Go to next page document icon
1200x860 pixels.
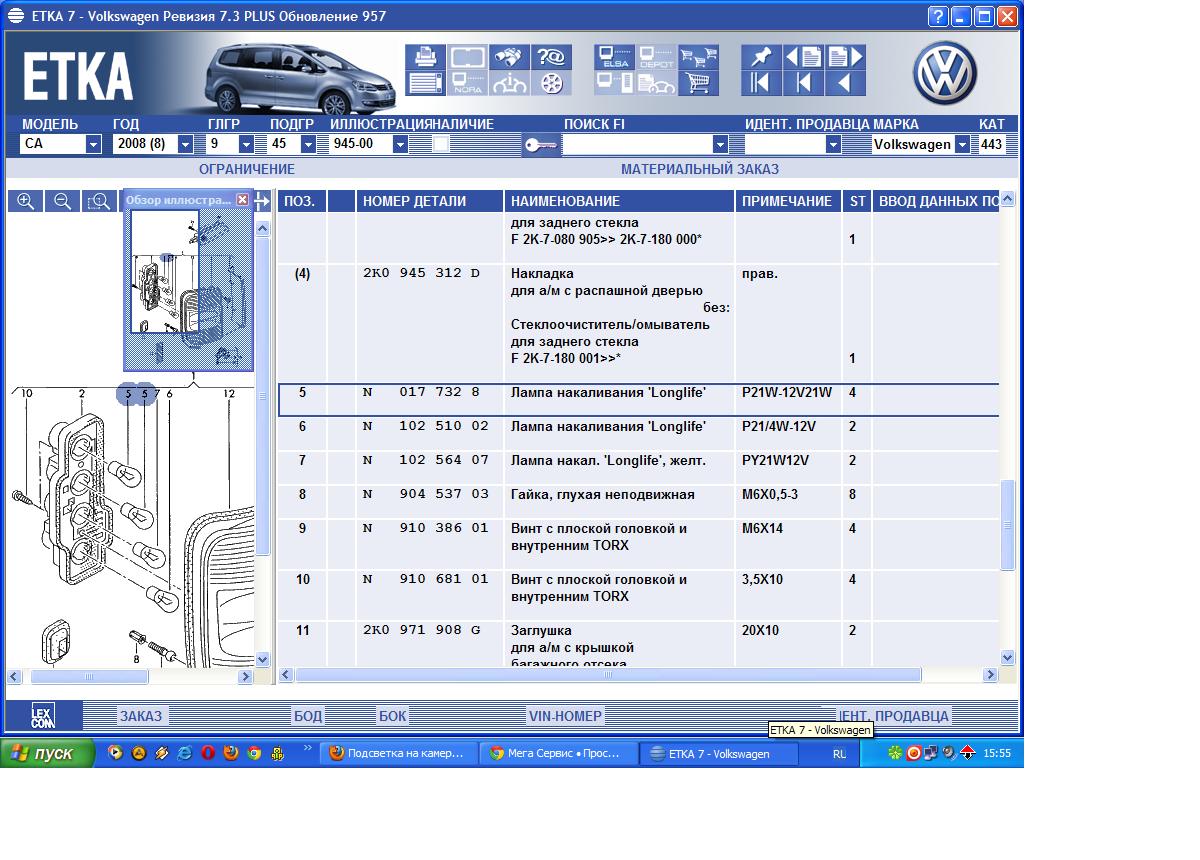tap(845, 57)
